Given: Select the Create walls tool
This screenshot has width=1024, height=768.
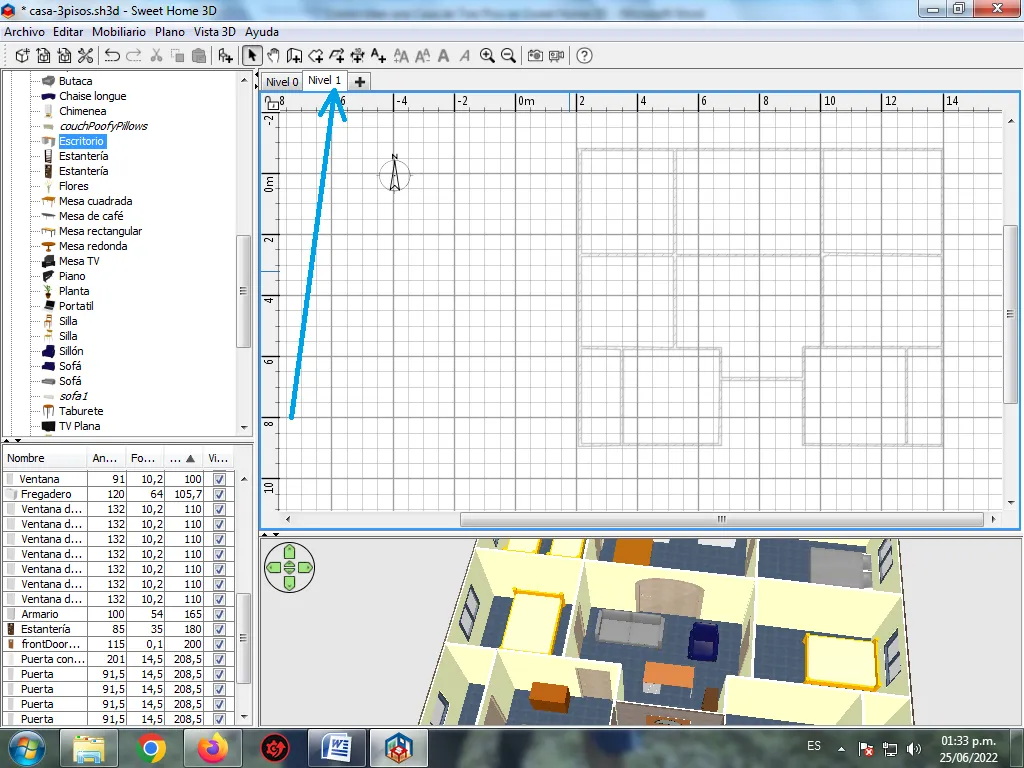Looking at the screenshot, I should point(295,56).
